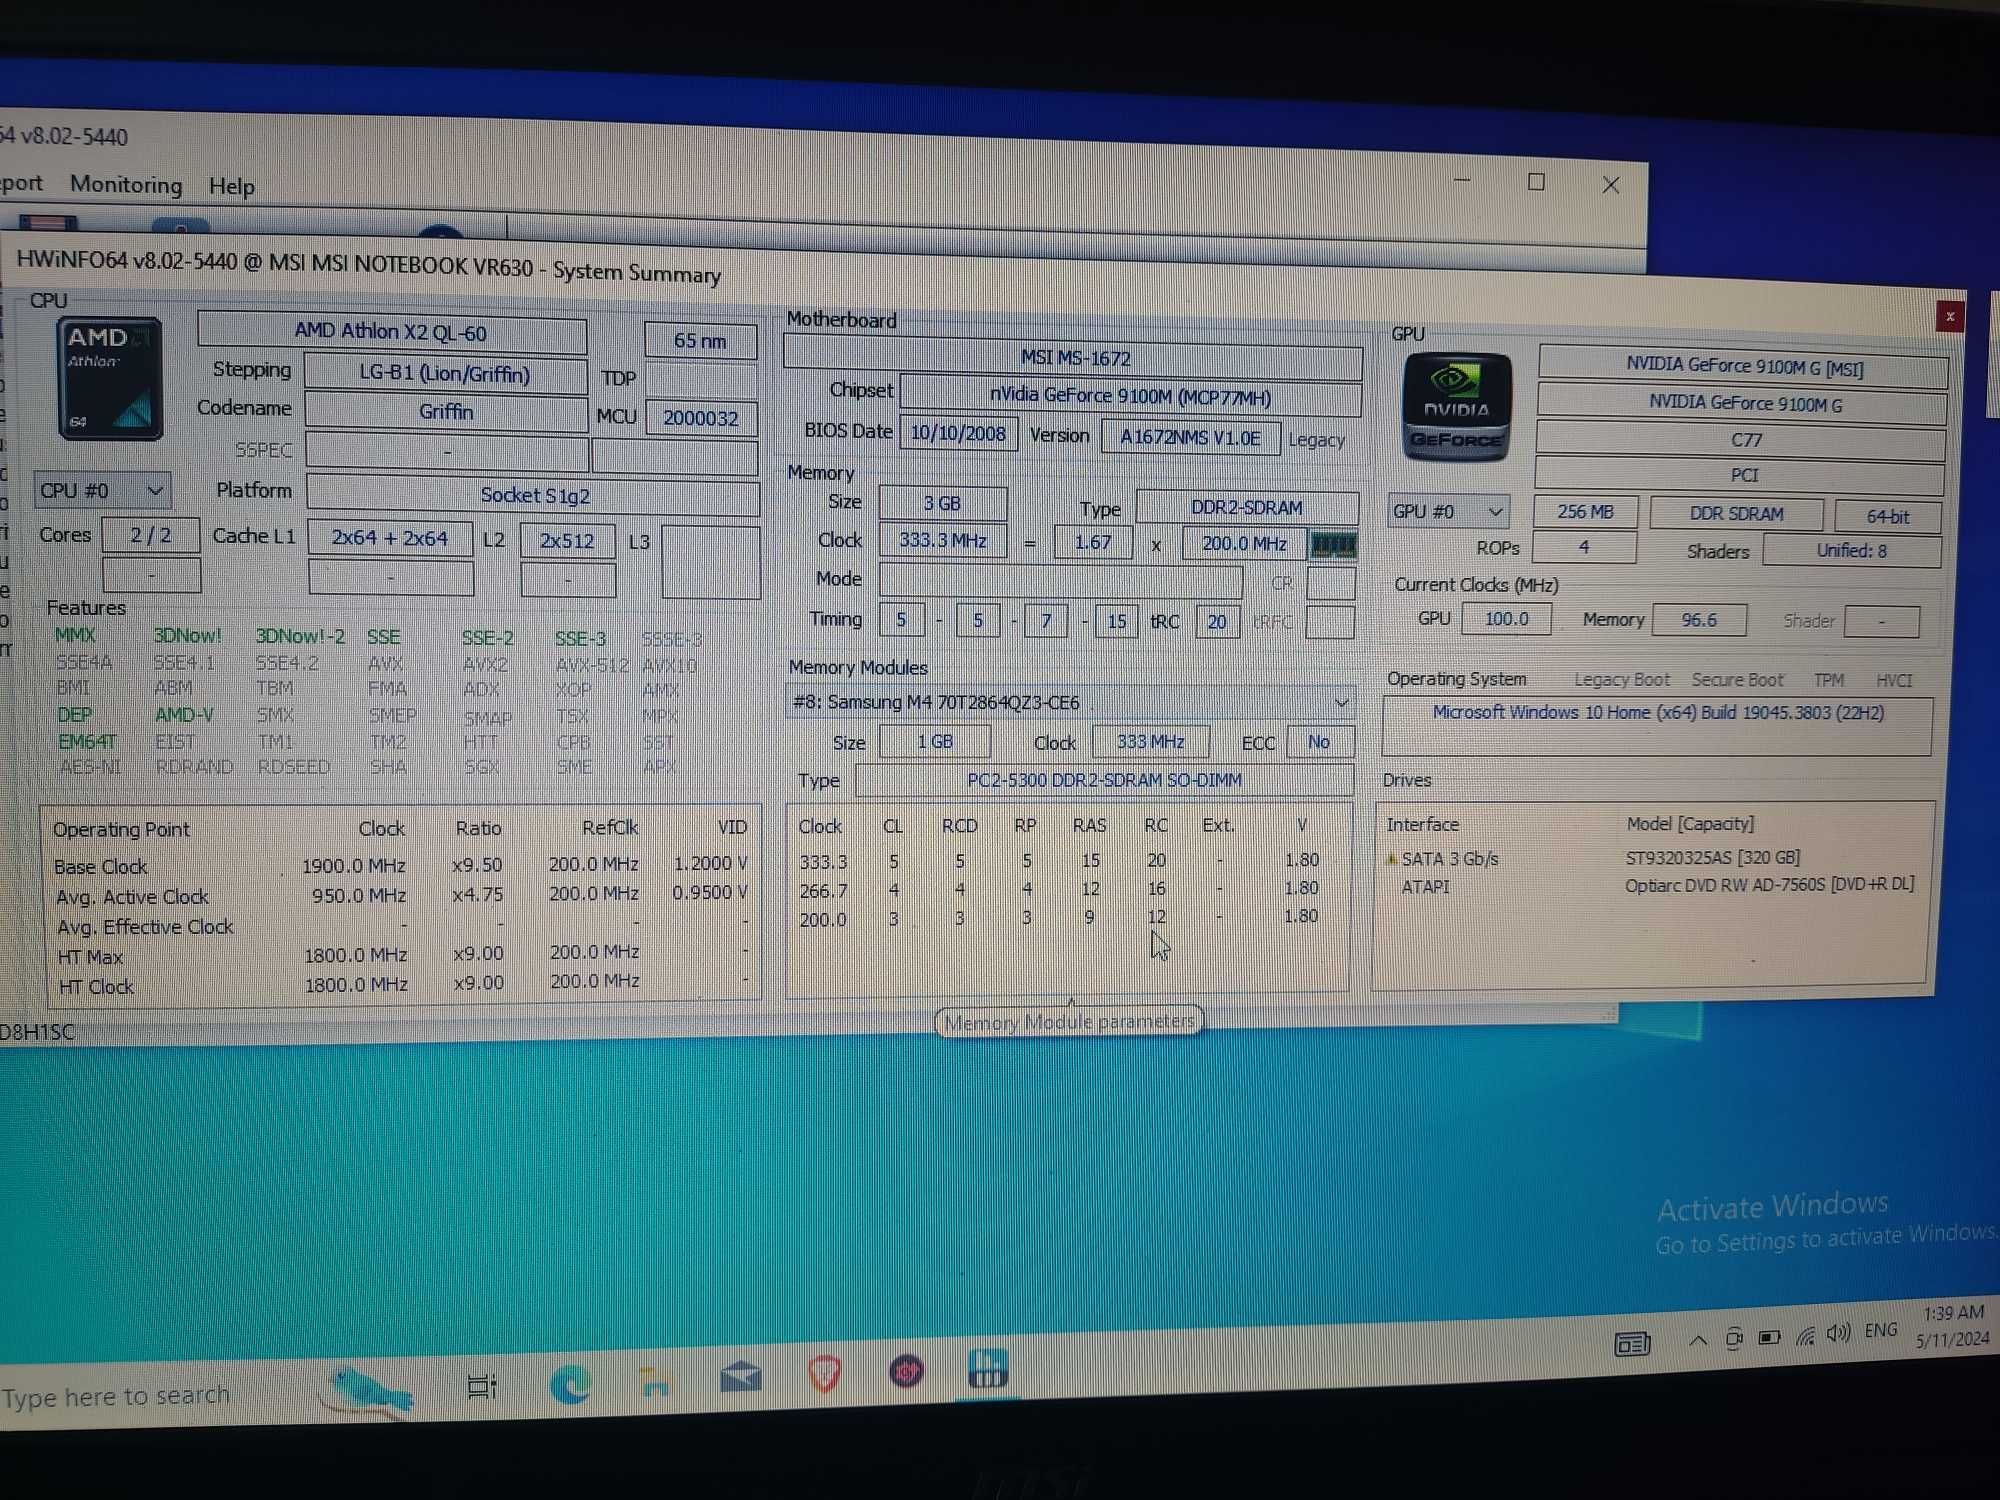
Task: Open the round red app icon on taskbar
Action: pos(907,1372)
